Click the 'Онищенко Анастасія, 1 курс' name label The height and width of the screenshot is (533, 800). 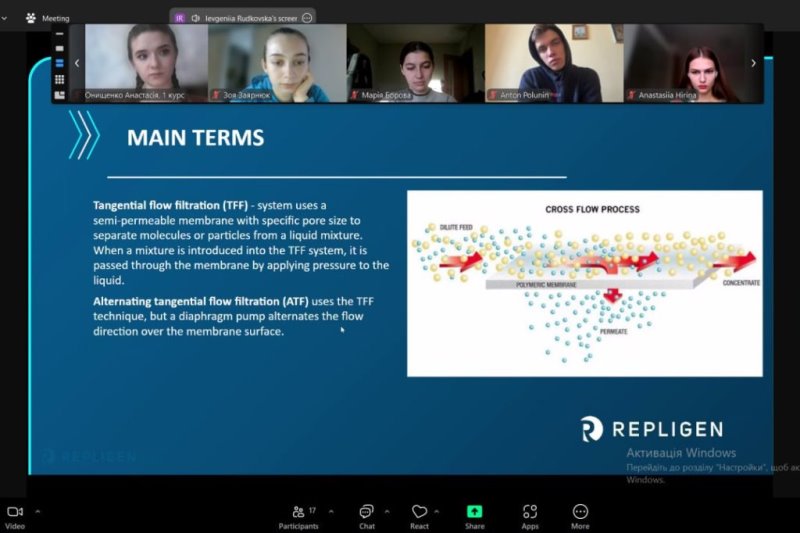tap(134, 95)
